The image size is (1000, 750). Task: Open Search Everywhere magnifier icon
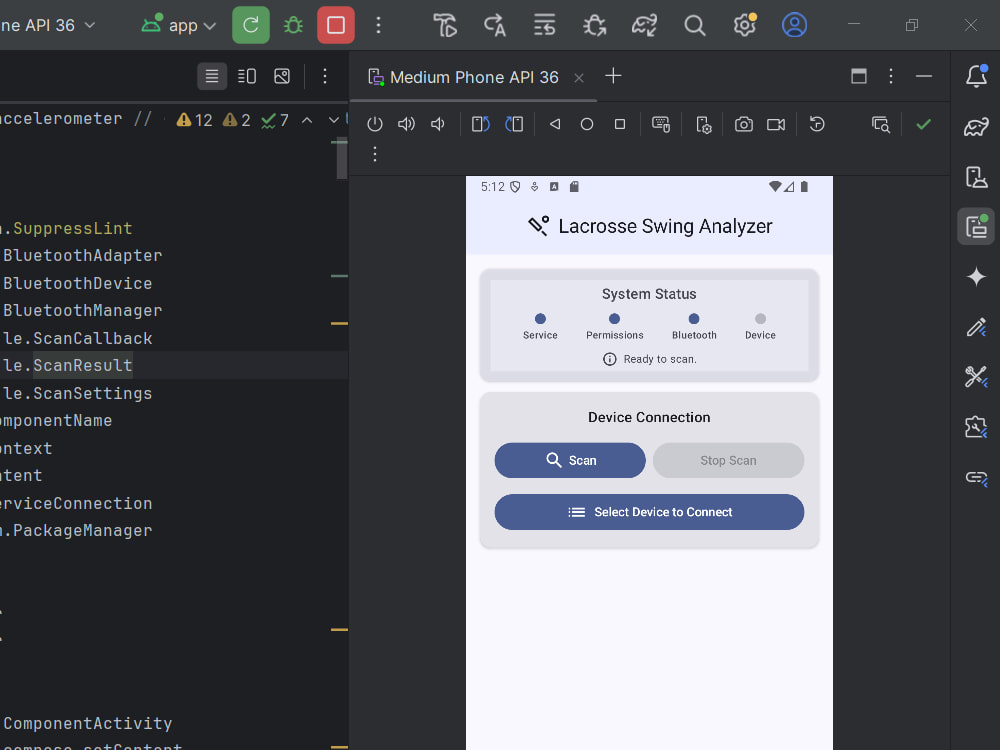pos(694,26)
